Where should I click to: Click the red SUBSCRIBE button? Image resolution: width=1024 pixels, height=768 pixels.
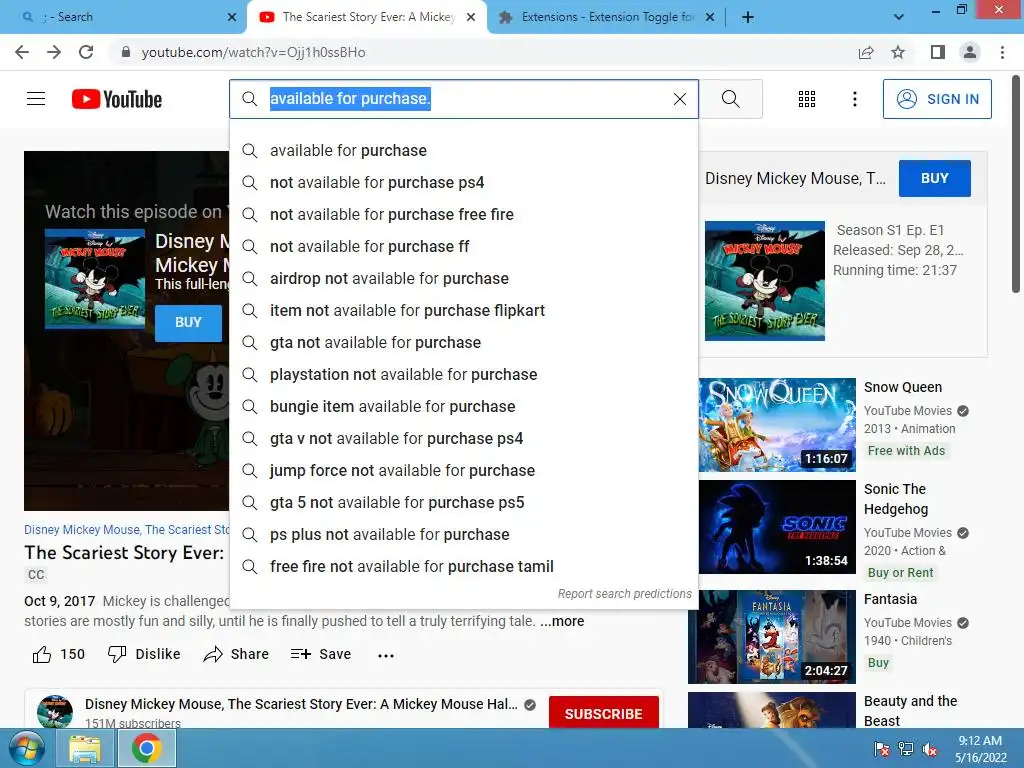(603, 714)
